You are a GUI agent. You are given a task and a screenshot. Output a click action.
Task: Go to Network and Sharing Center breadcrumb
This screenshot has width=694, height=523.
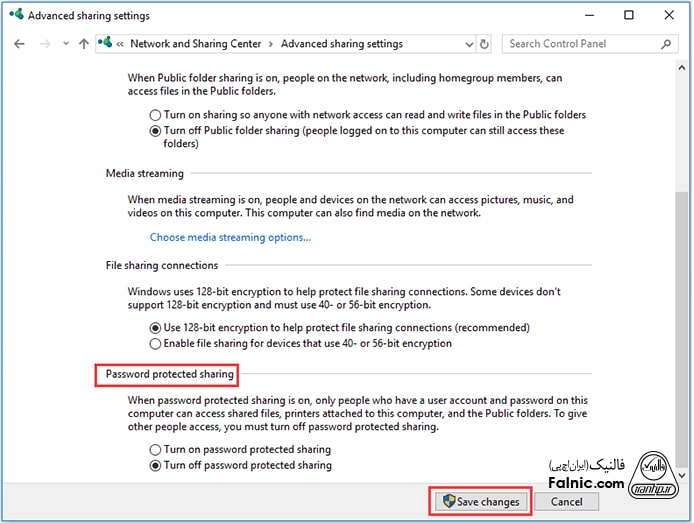196,44
